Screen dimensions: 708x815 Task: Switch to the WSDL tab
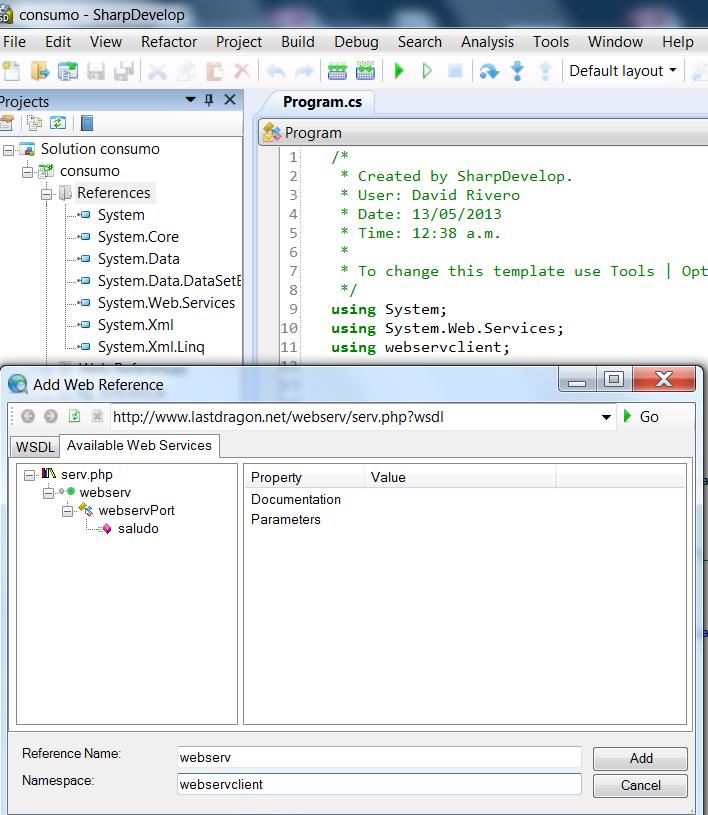point(35,446)
